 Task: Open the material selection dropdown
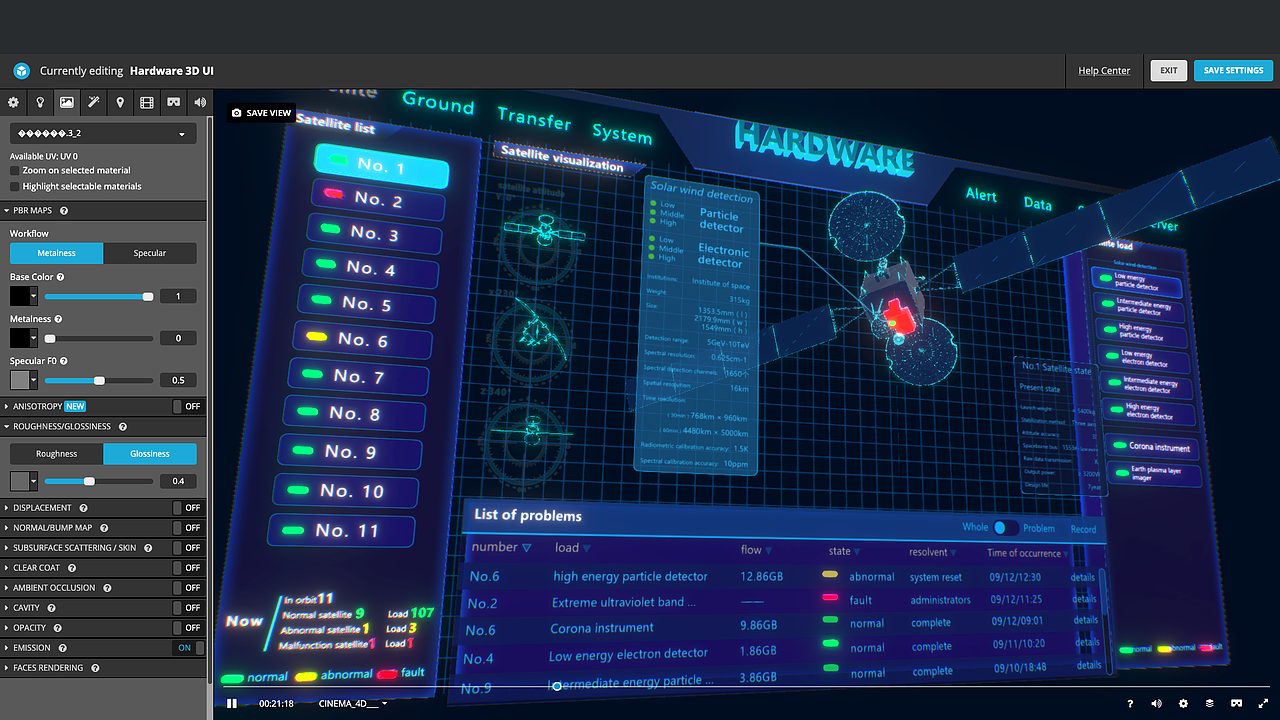click(x=103, y=133)
